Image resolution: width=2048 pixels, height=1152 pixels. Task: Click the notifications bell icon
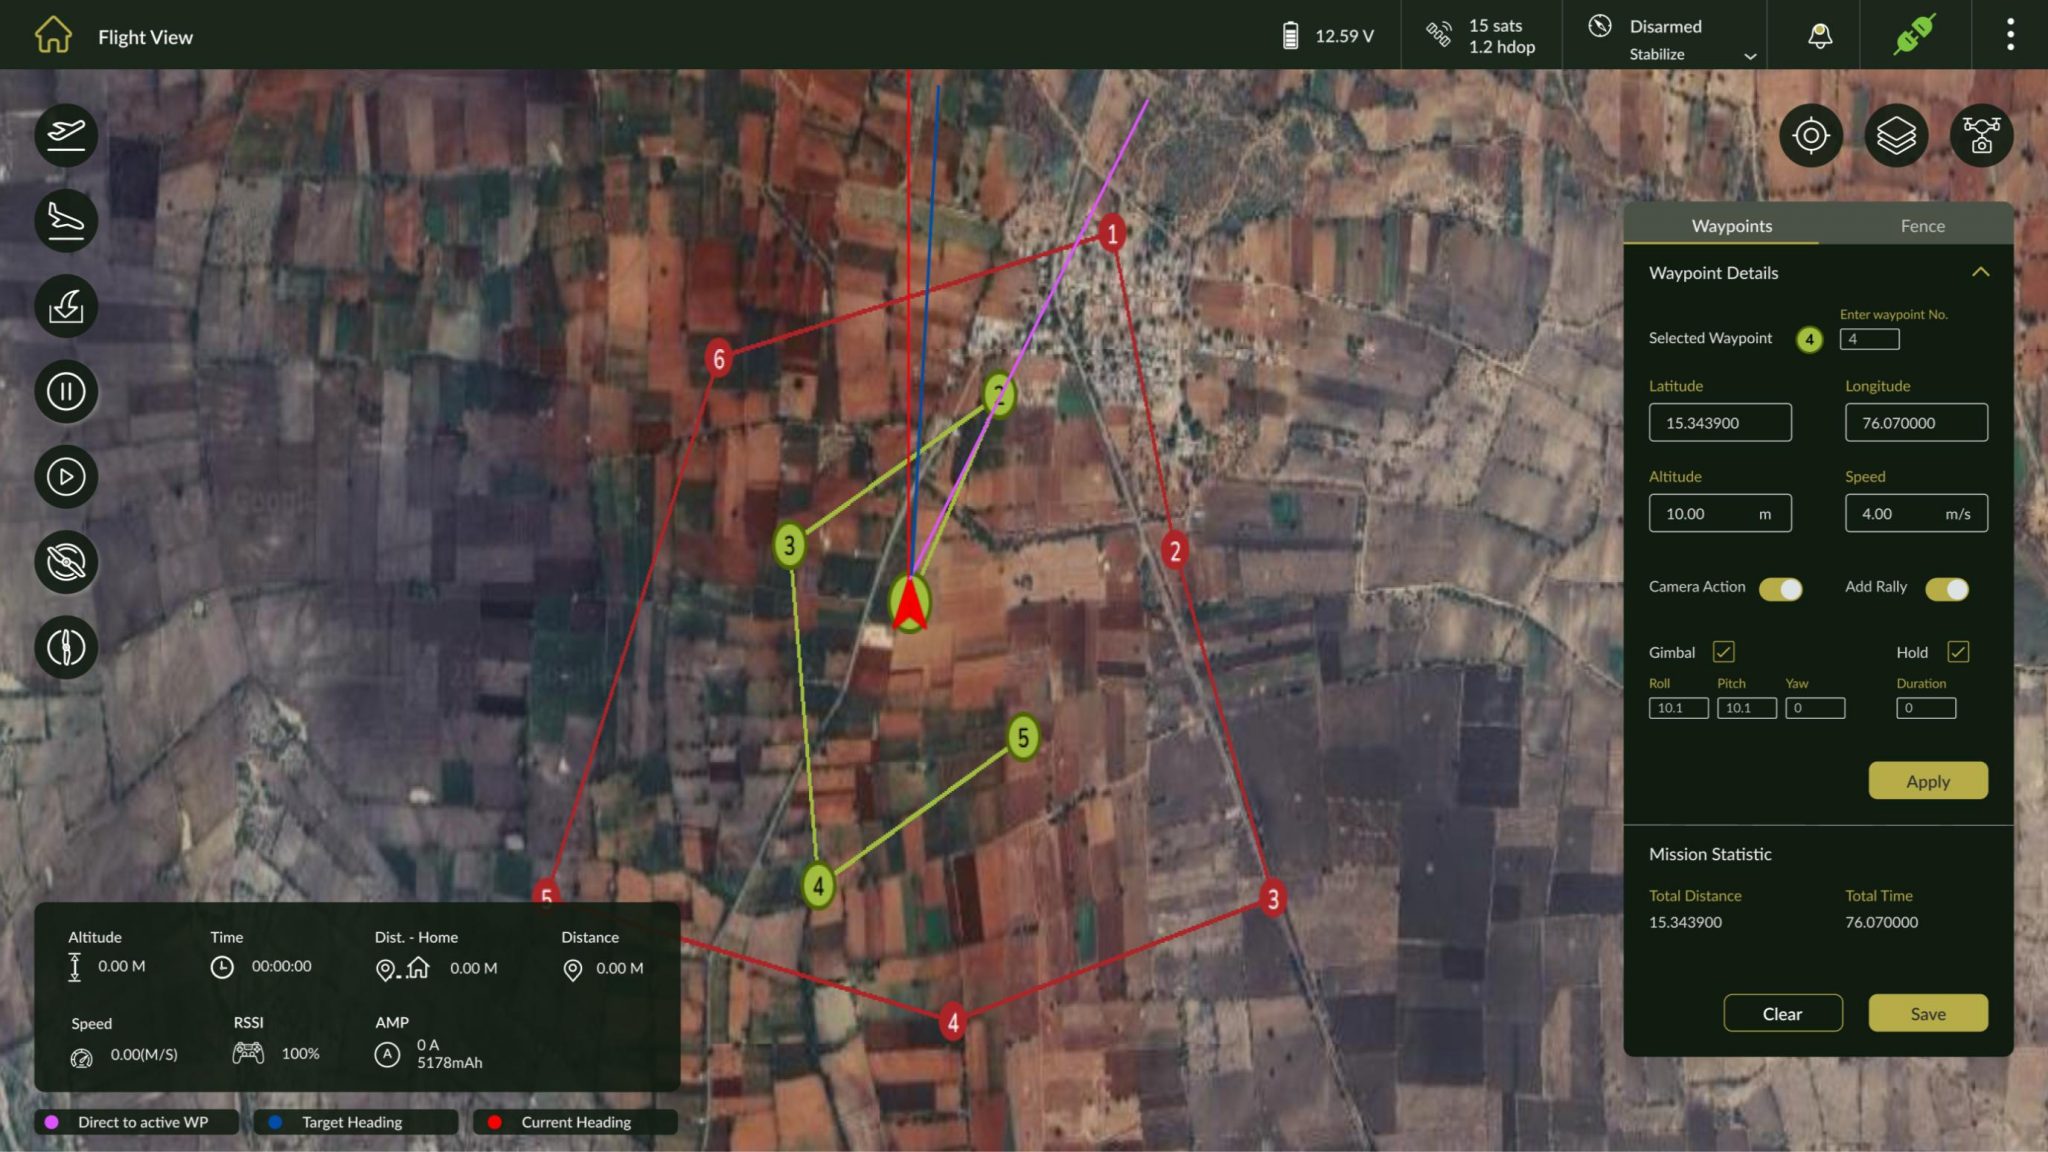tap(1820, 35)
